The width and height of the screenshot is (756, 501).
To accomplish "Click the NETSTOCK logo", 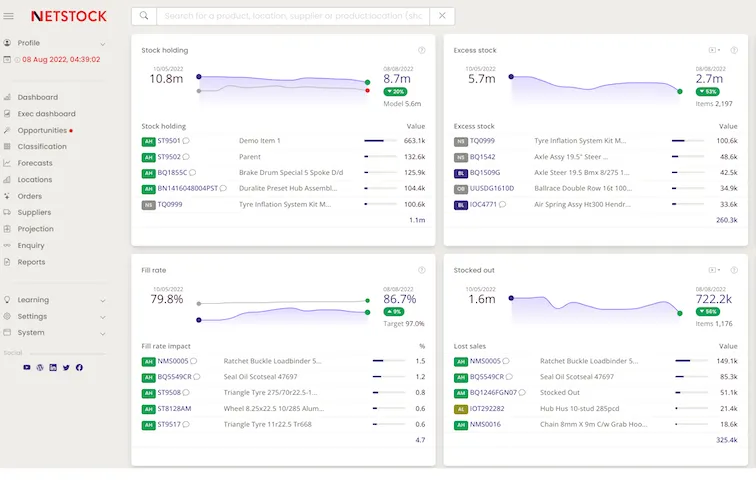I will (69, 16).
